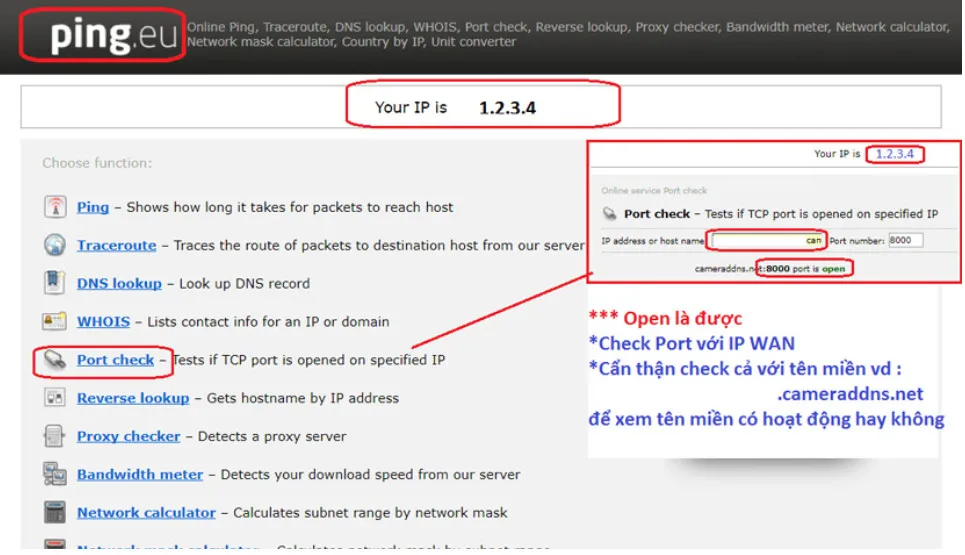This screenshot has width=965, height=555.
Task: Open the DNS lookup link
Action: click(119, 284)
